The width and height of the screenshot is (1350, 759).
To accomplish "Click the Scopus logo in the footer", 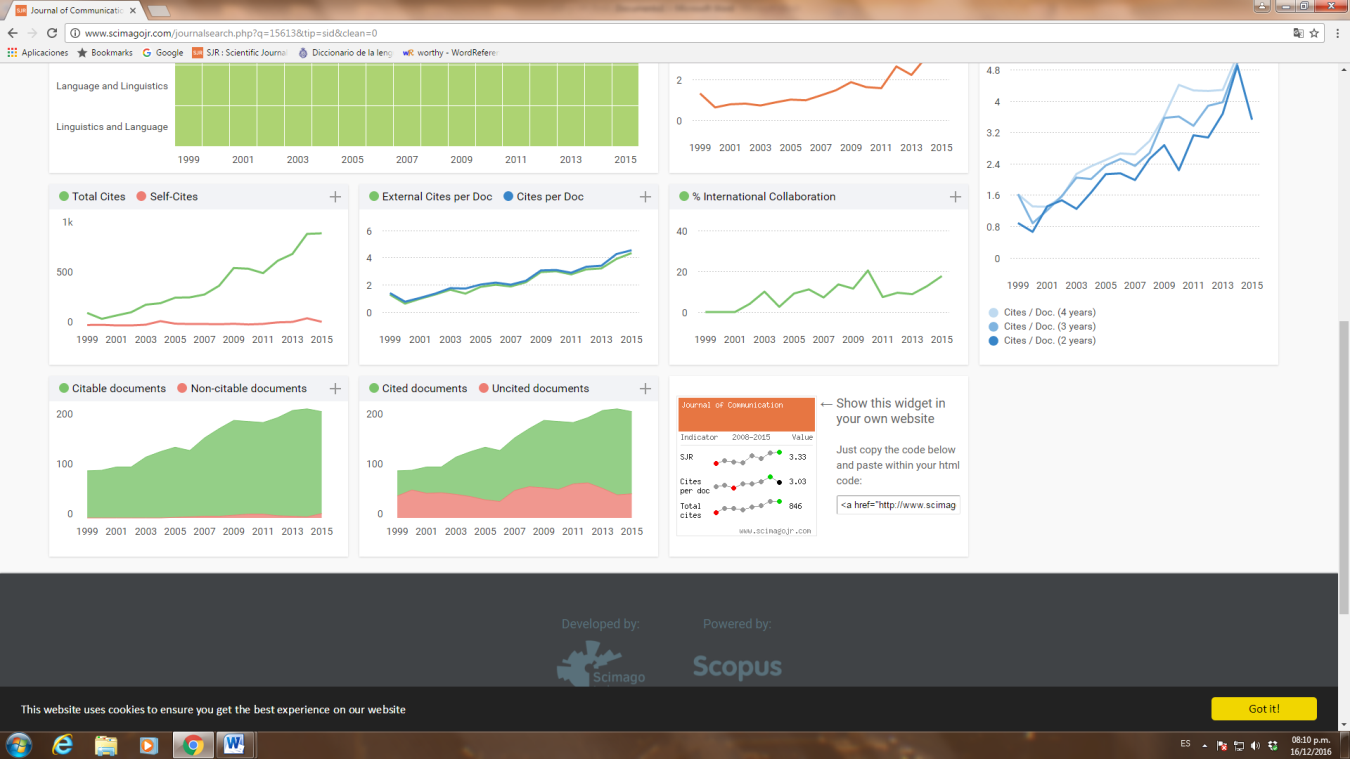I will (737, 667).
